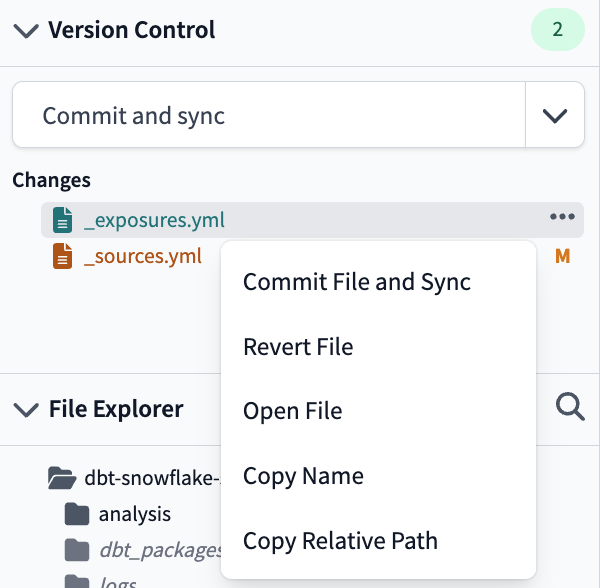Click the analysis folder icon
Viewport: 600px width, 588px height.
77,514
